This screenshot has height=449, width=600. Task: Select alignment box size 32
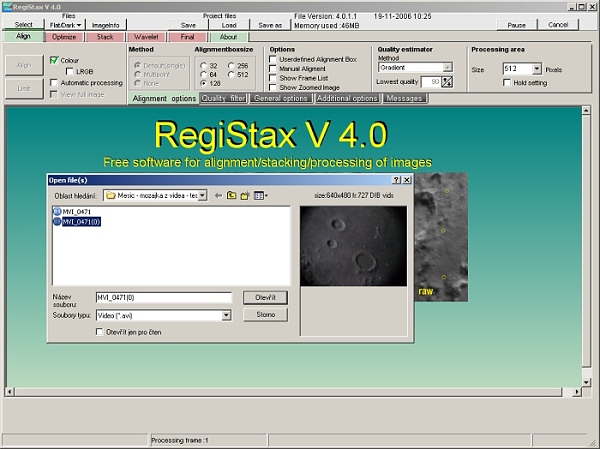pyautogui.click(x=204, y=66)
